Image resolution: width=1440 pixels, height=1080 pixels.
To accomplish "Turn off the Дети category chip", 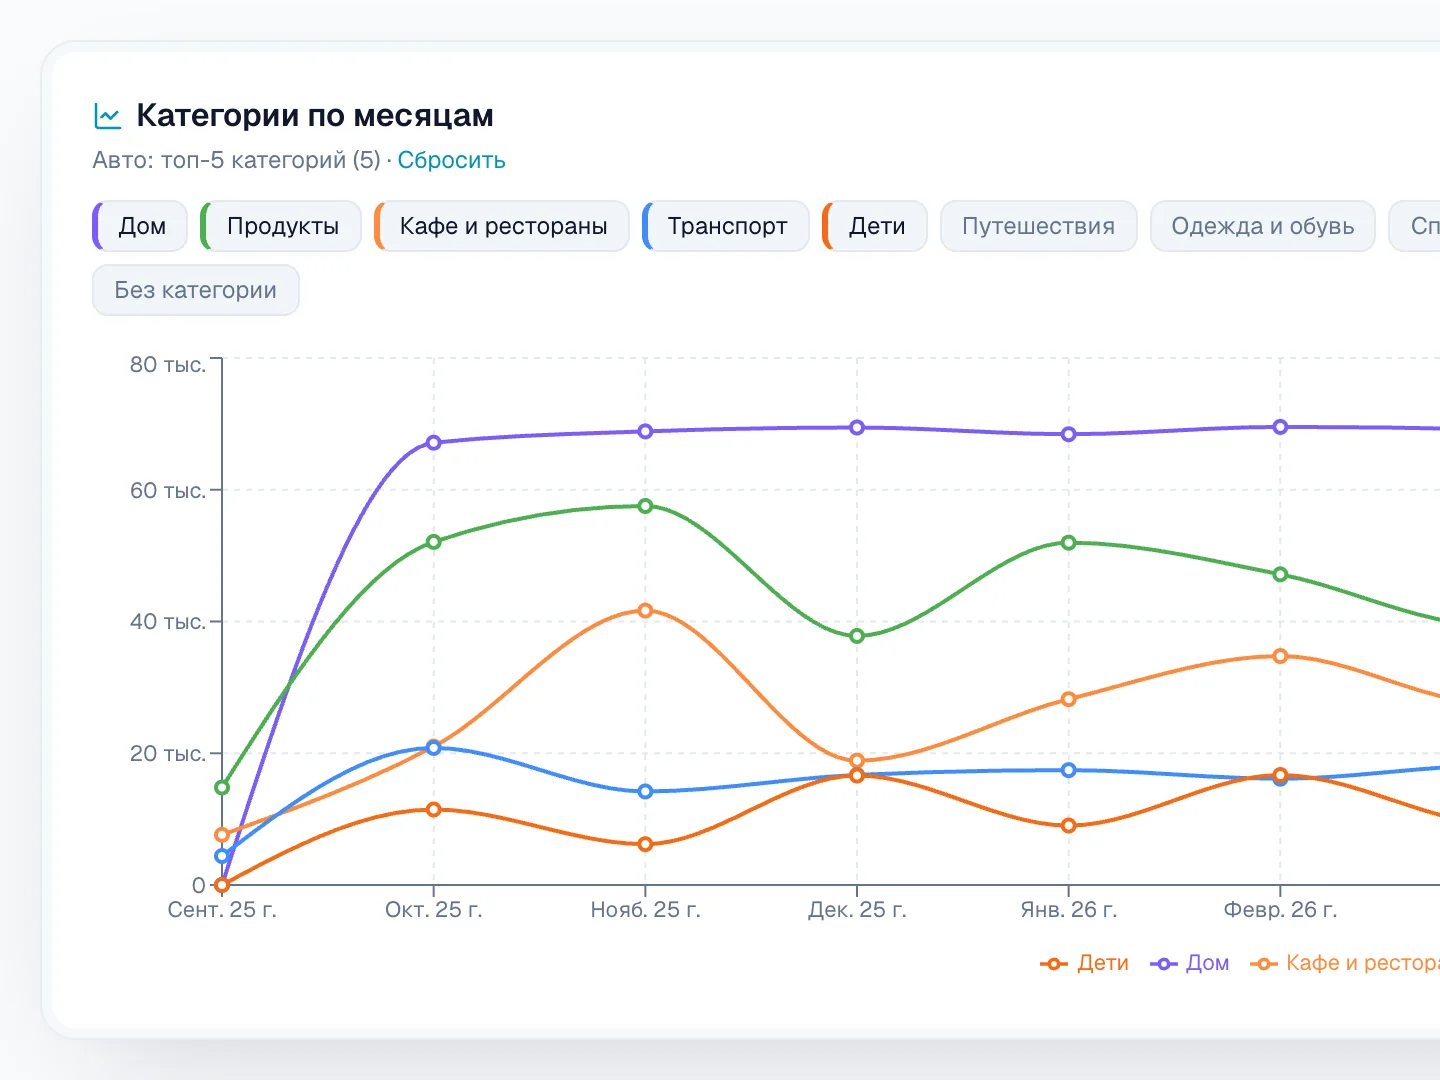I will pyautogui.click(x=875, y=226).
